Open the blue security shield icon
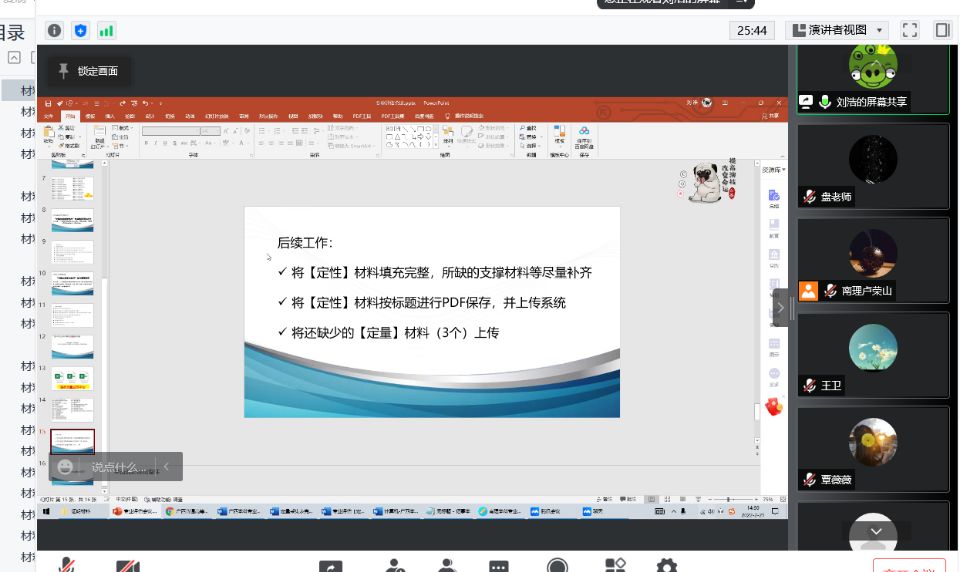 (80, 30)
